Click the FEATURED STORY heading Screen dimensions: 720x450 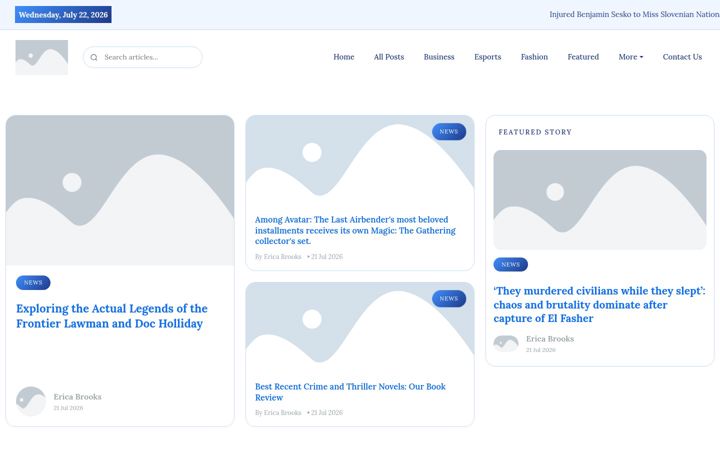pos(535,132)
